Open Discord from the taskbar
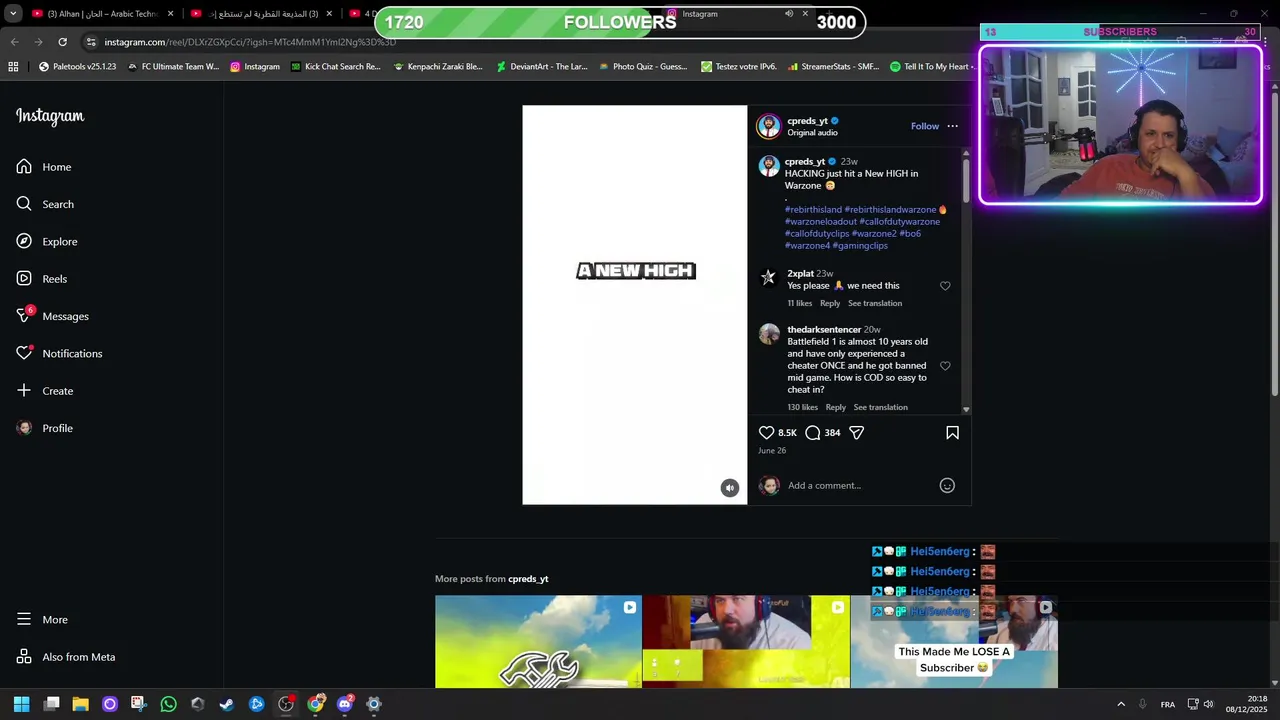Image resolution: width=1280 pixels, height=720 pixels. coord(345,704)
